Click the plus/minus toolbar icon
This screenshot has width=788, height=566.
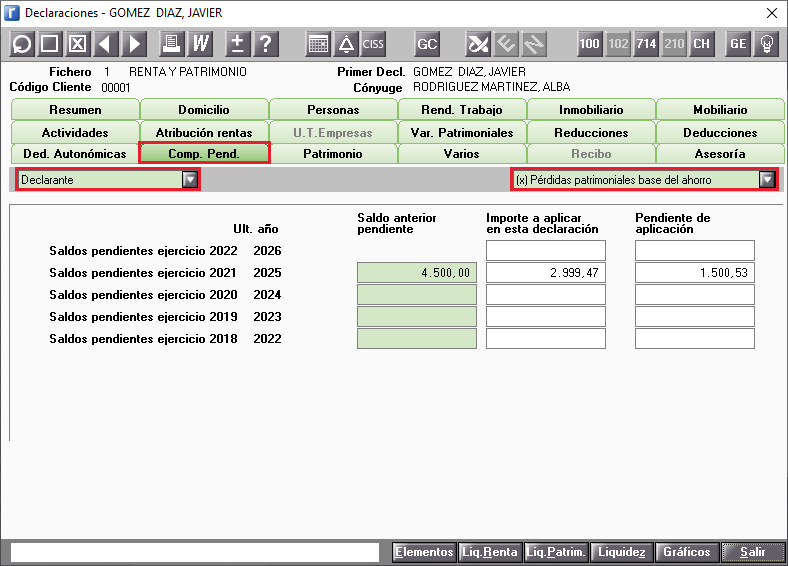click(238, 44)
